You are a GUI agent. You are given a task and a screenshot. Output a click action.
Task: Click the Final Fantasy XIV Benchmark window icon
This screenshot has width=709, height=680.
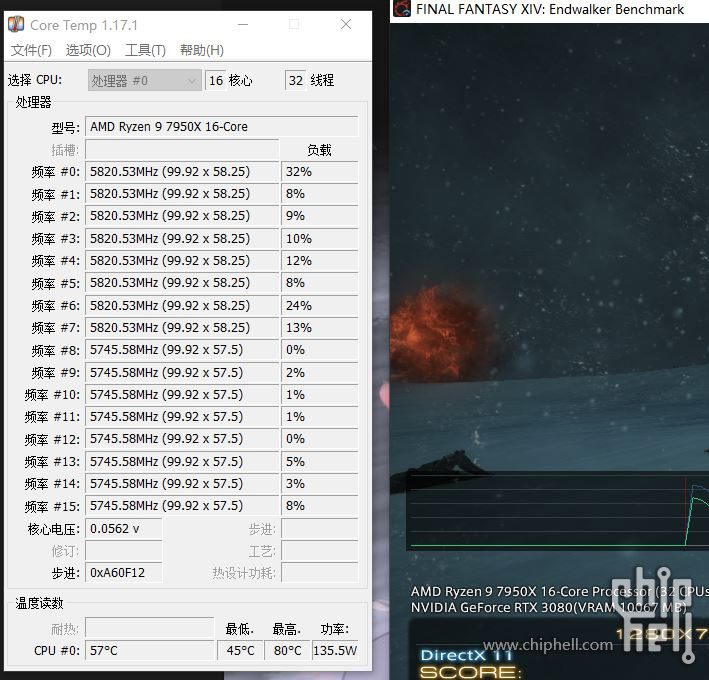point(402,9)
